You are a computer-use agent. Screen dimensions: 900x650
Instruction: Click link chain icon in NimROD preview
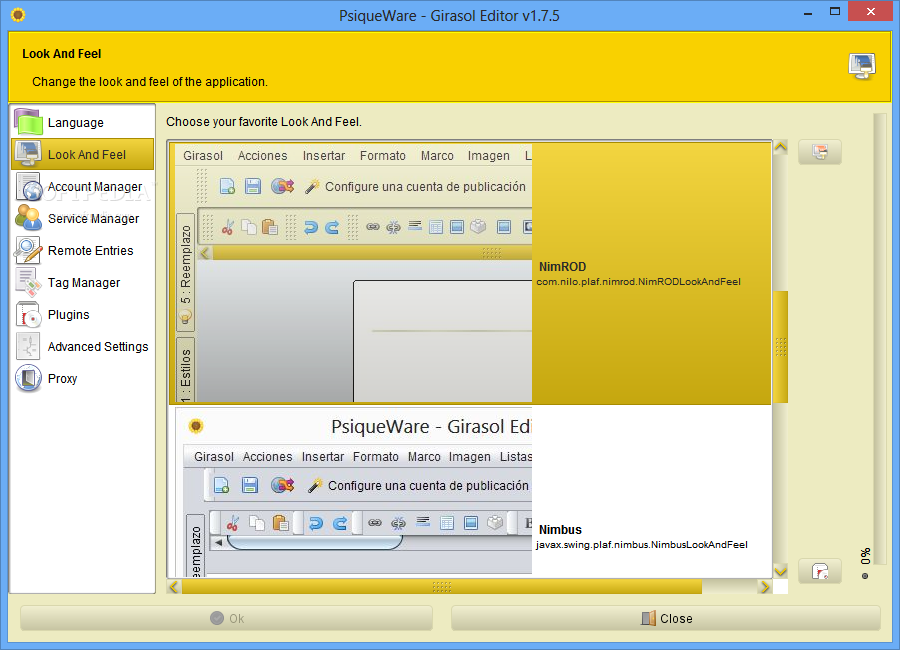click(x=373, y=226)
